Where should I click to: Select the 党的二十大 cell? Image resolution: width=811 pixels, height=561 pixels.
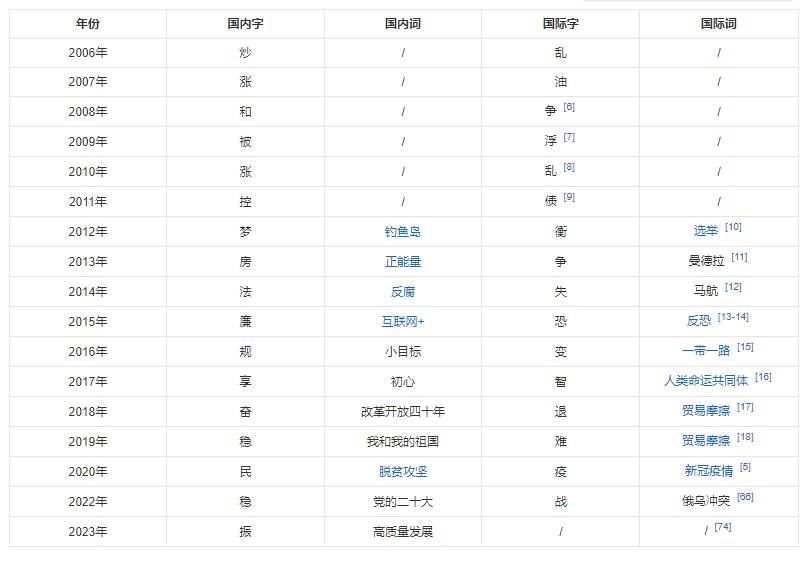coord(402,502)
